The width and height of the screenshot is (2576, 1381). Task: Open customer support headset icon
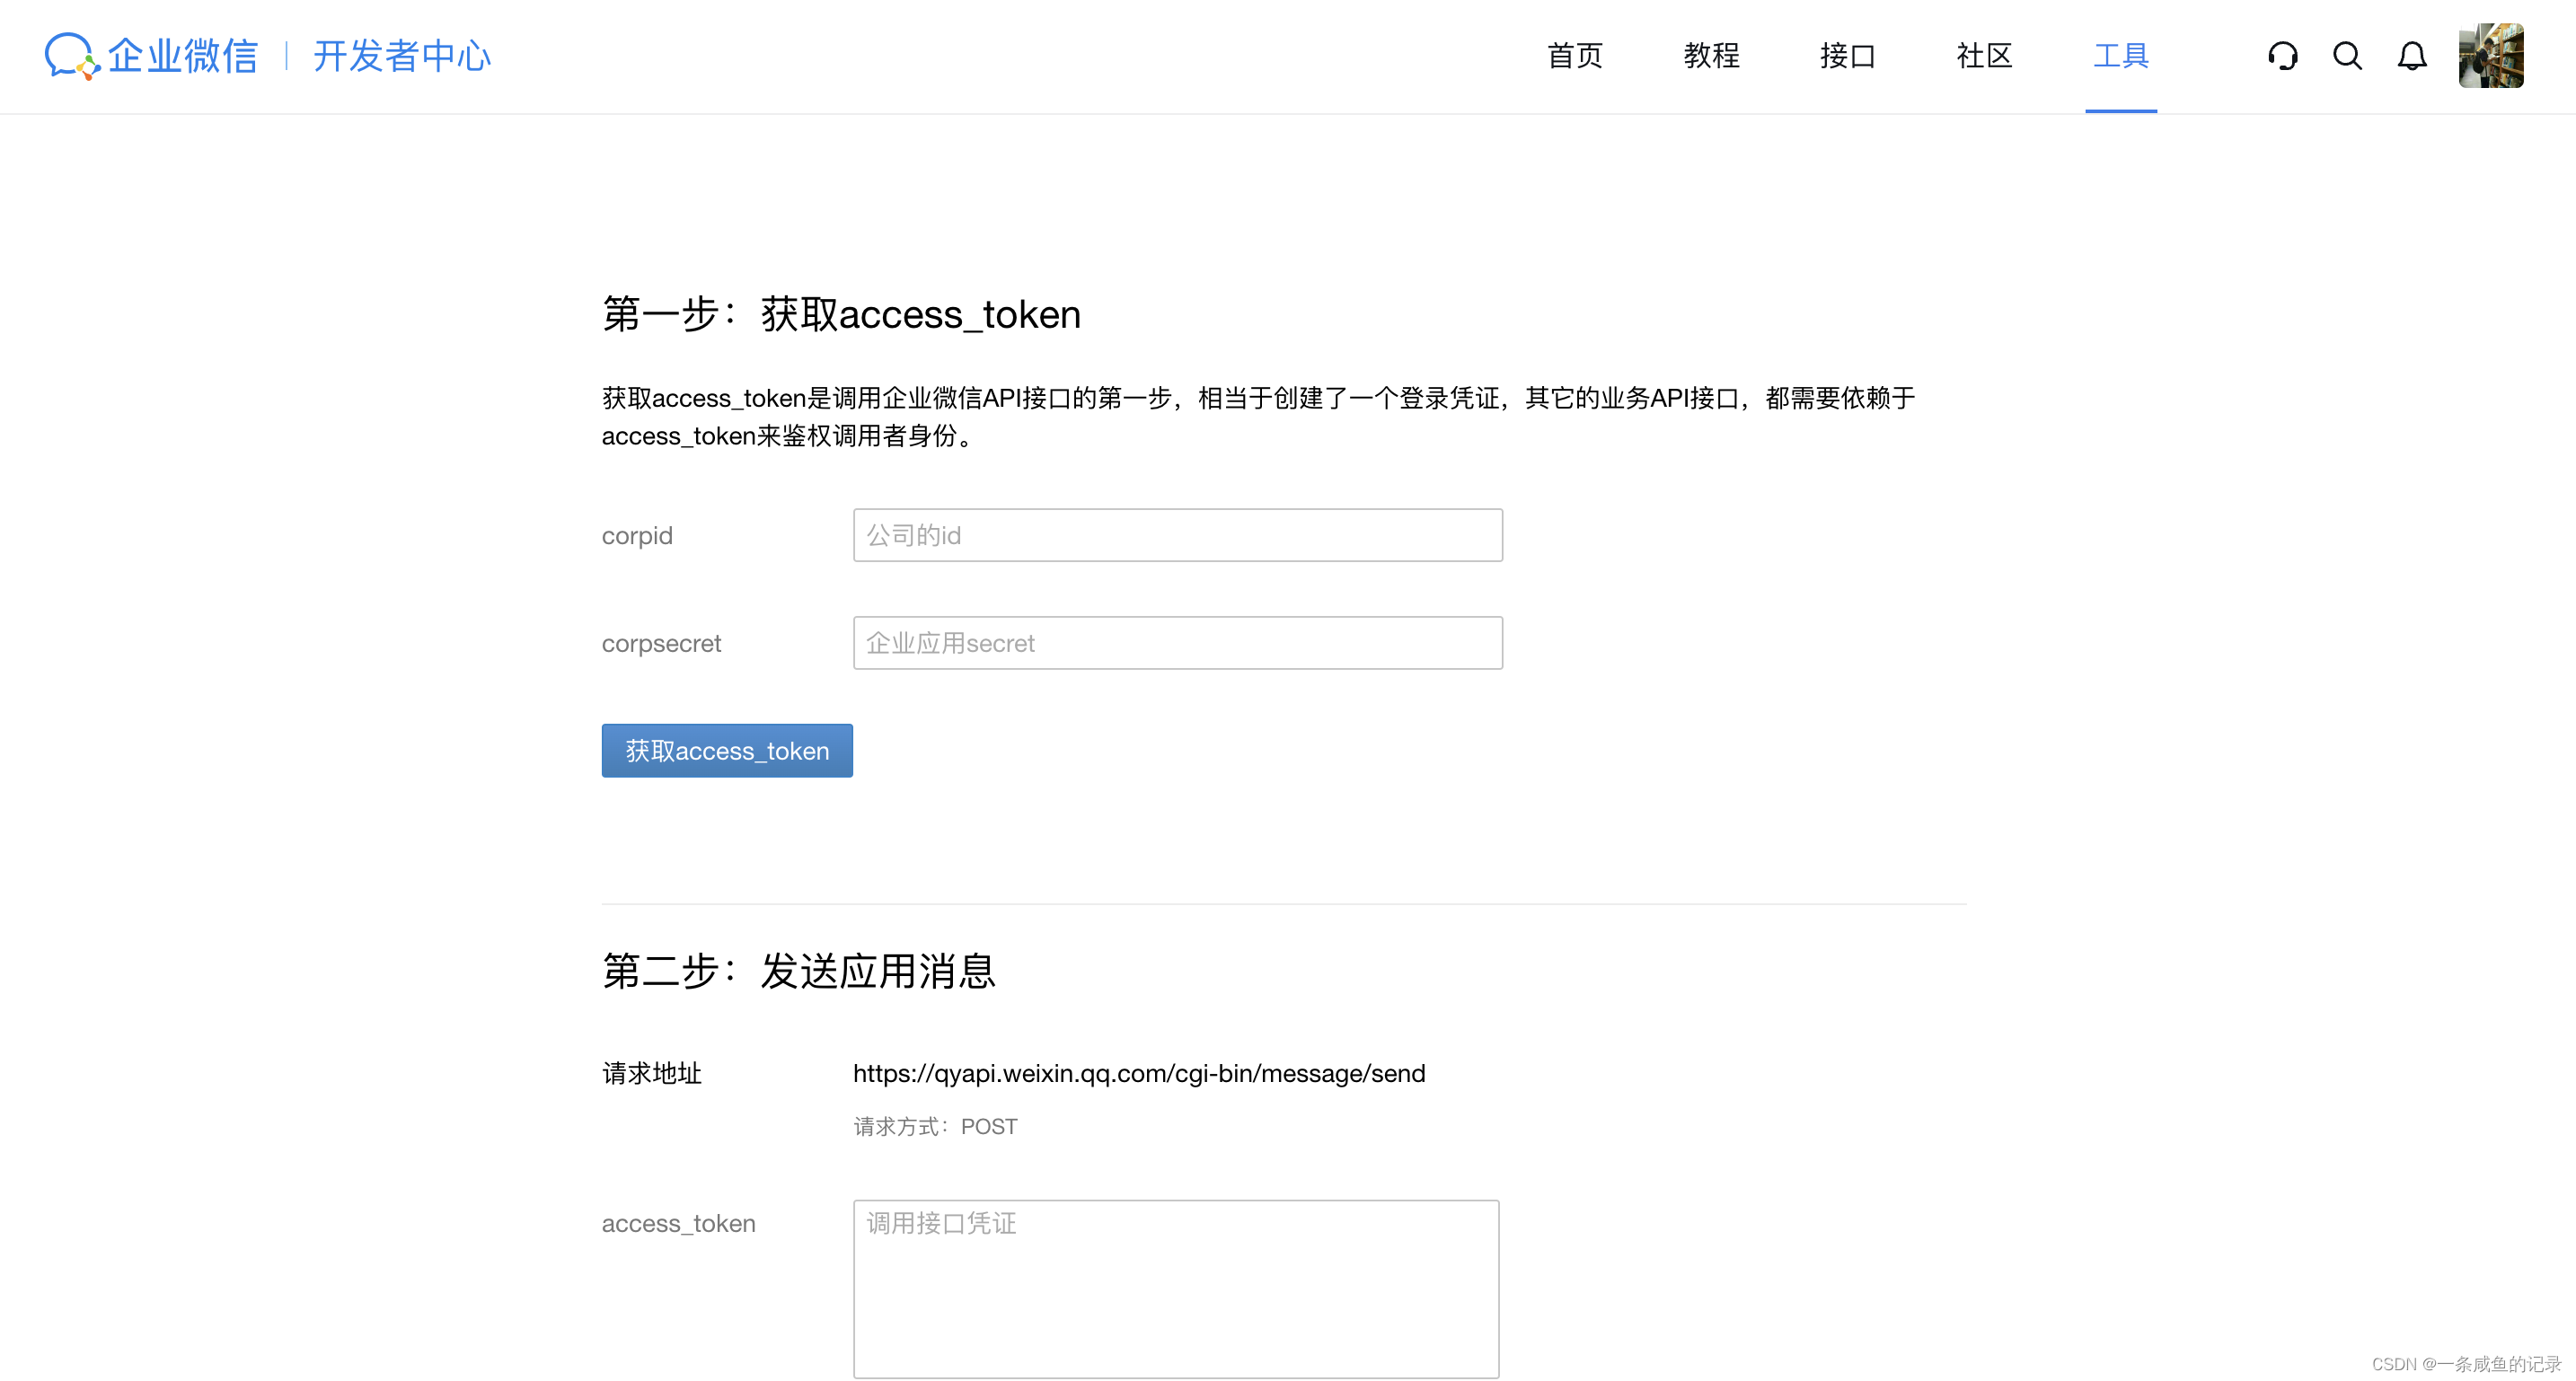(2282, 56)
